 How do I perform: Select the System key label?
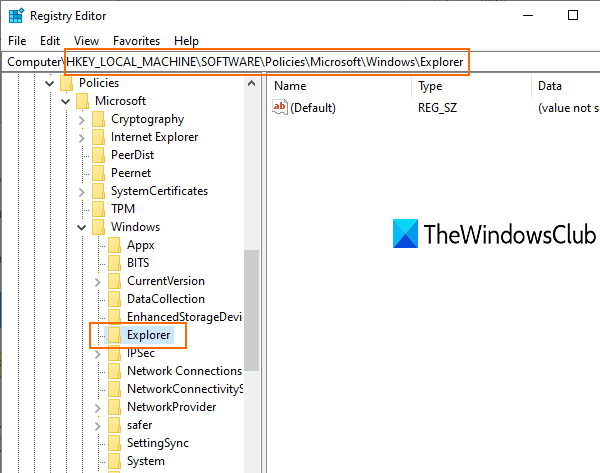[x=146, y=461]
